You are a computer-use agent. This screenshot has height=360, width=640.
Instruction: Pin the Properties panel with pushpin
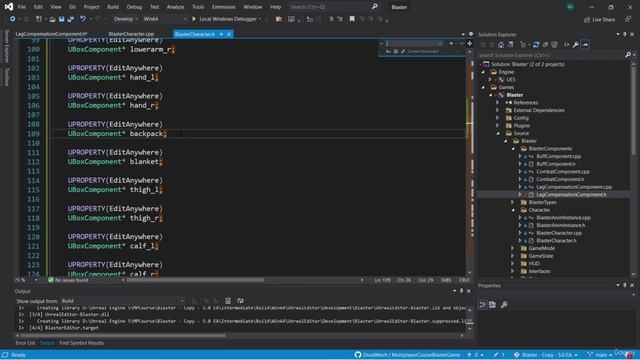click(624, 285)
